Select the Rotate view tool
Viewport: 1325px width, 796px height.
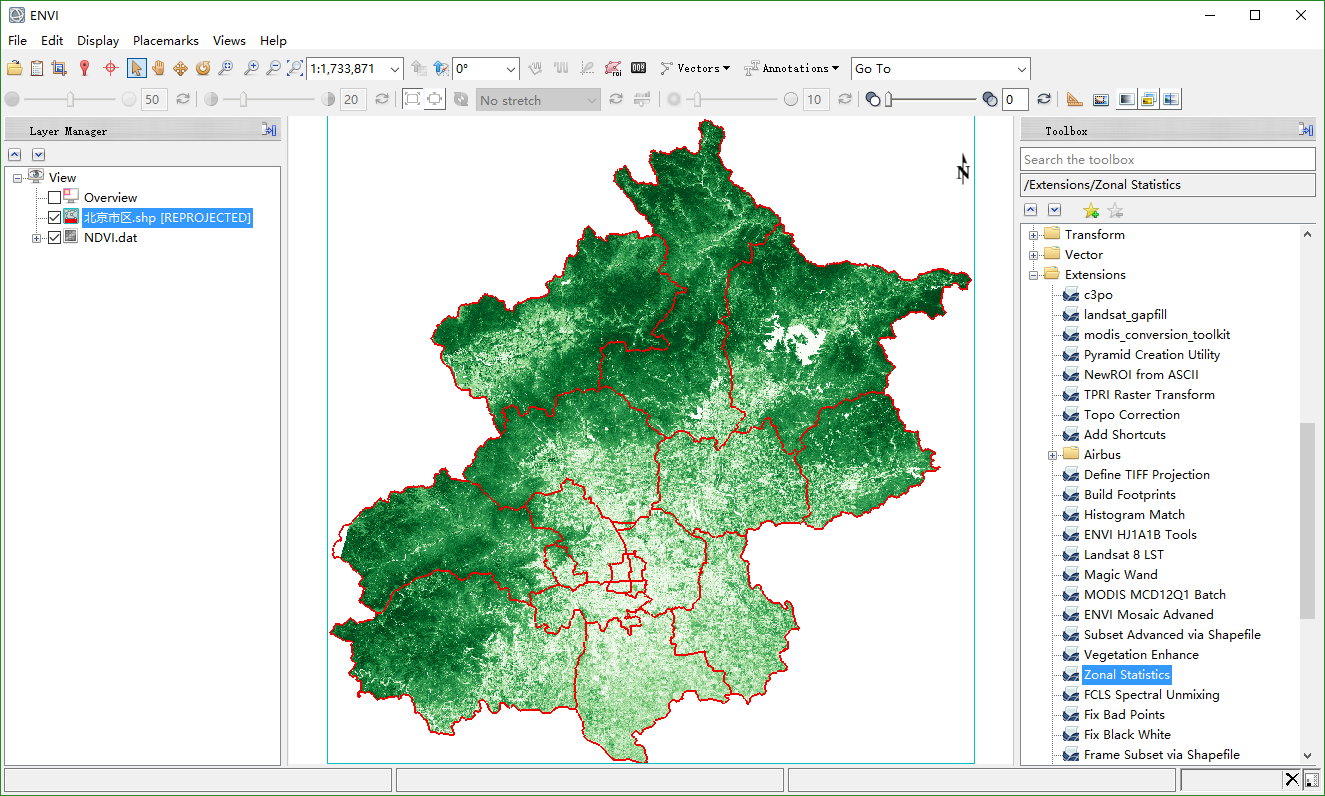pyautogui.click(x=203, y=68)
